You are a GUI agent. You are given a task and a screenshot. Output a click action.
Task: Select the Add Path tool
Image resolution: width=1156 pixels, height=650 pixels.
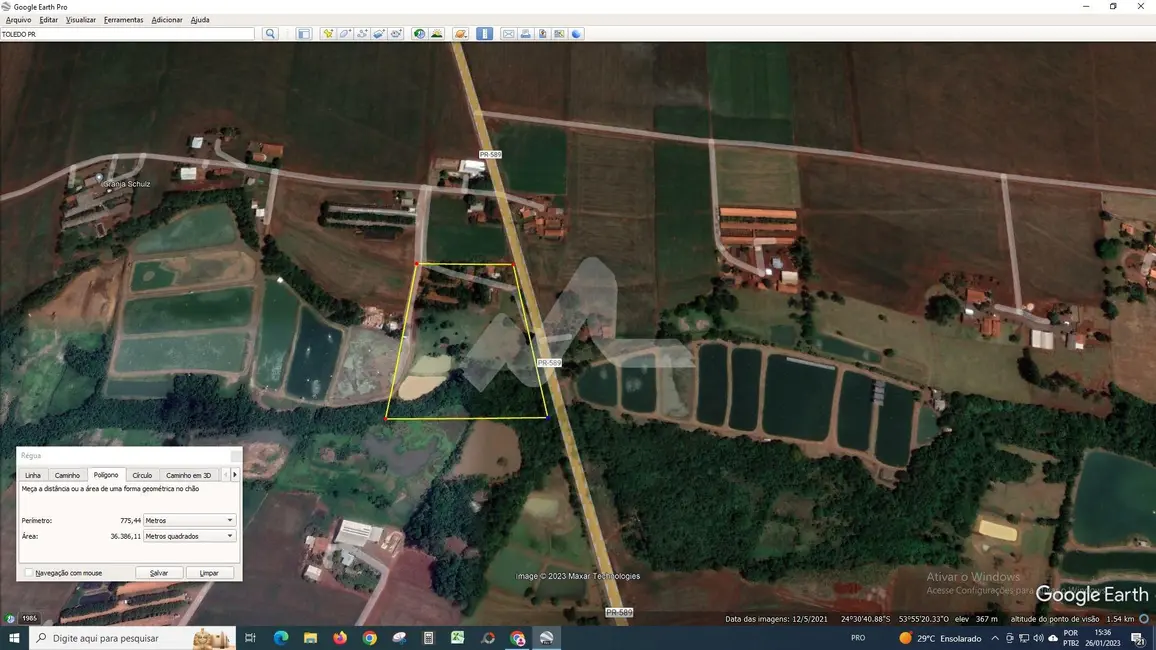point(362,34)
